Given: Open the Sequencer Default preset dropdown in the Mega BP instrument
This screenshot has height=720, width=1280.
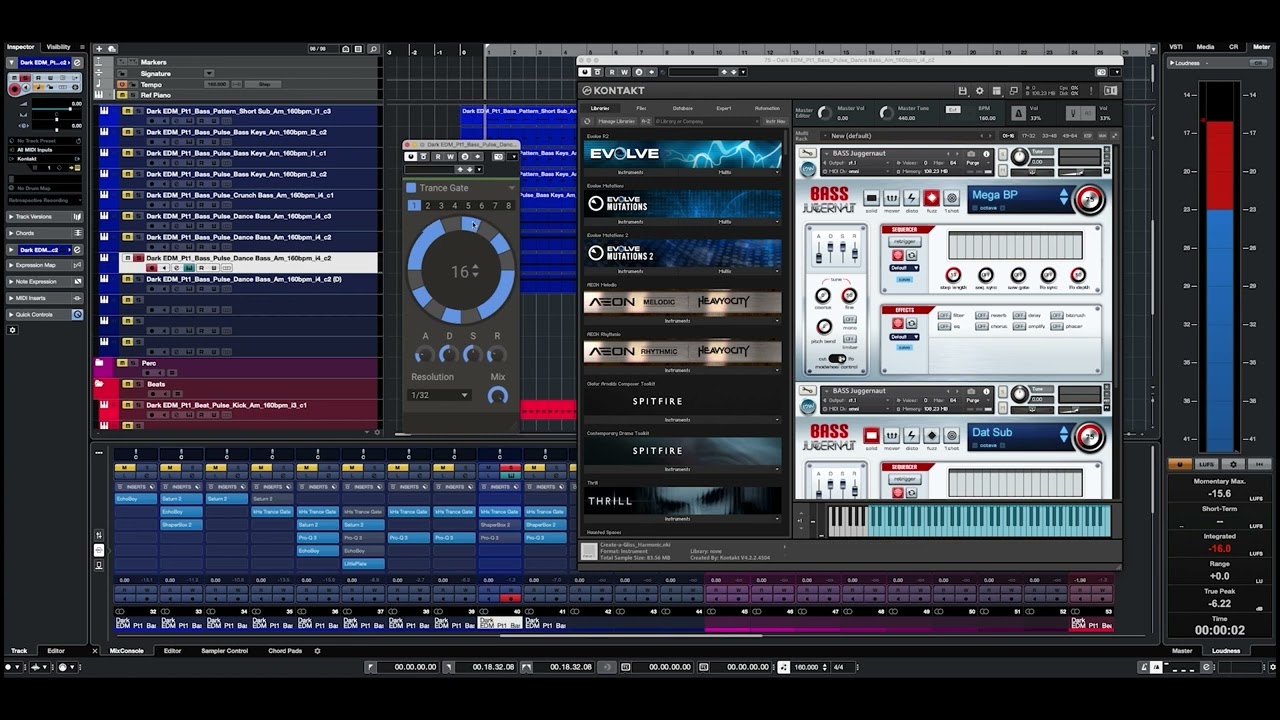Looking at the screenshot, I should 905,269.
